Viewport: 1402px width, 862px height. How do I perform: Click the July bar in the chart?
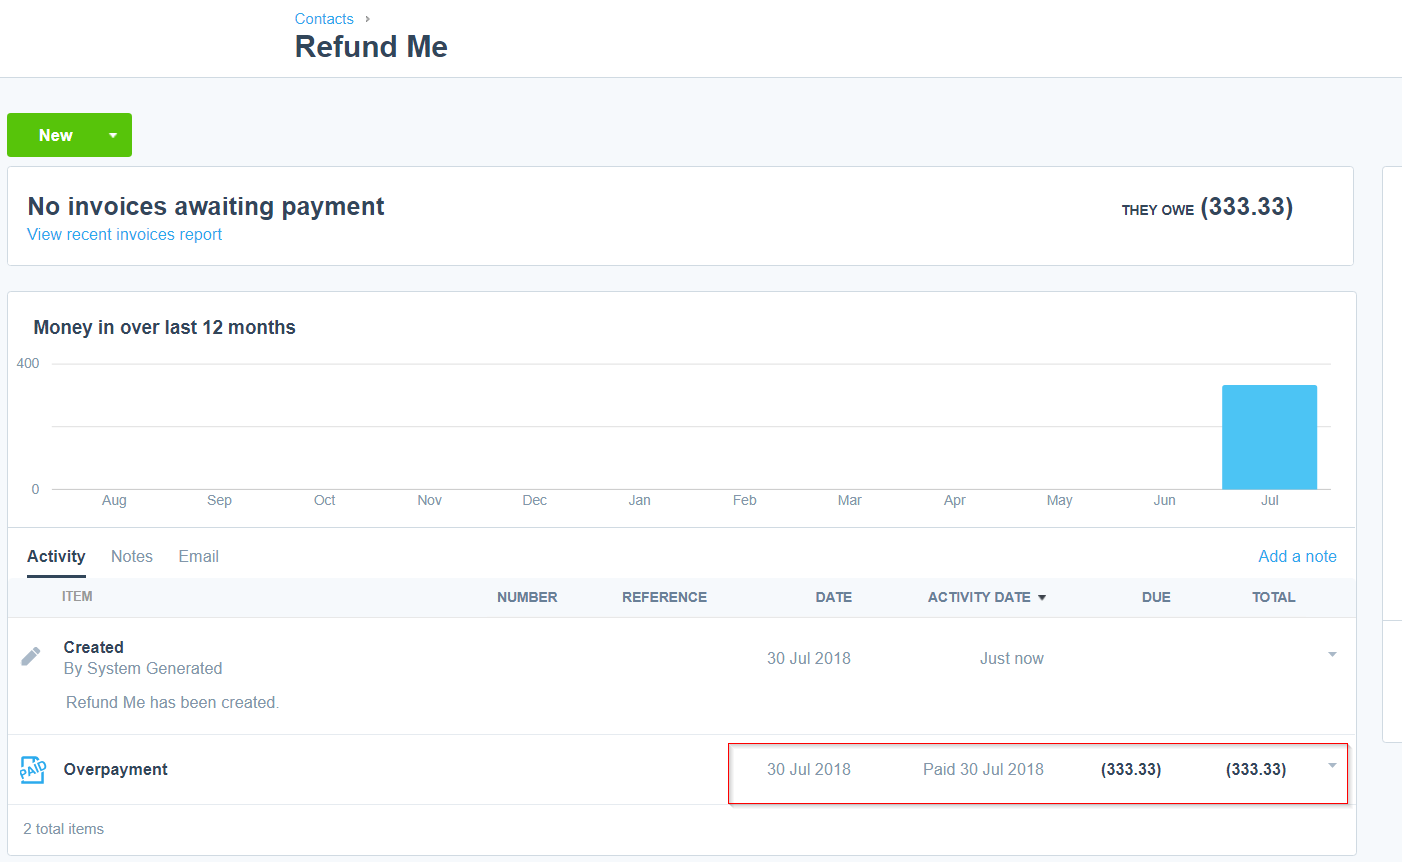[1269, 437]
